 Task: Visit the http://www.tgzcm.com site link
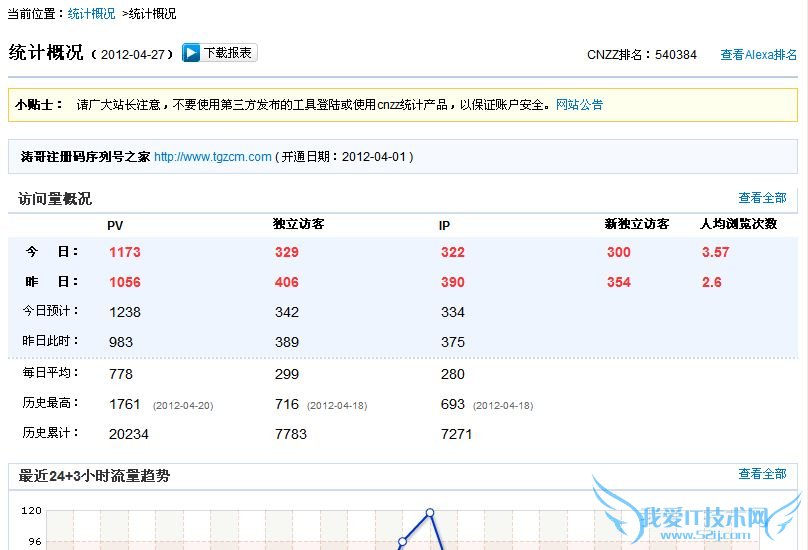pyautogui.click(x=212, y=157)
